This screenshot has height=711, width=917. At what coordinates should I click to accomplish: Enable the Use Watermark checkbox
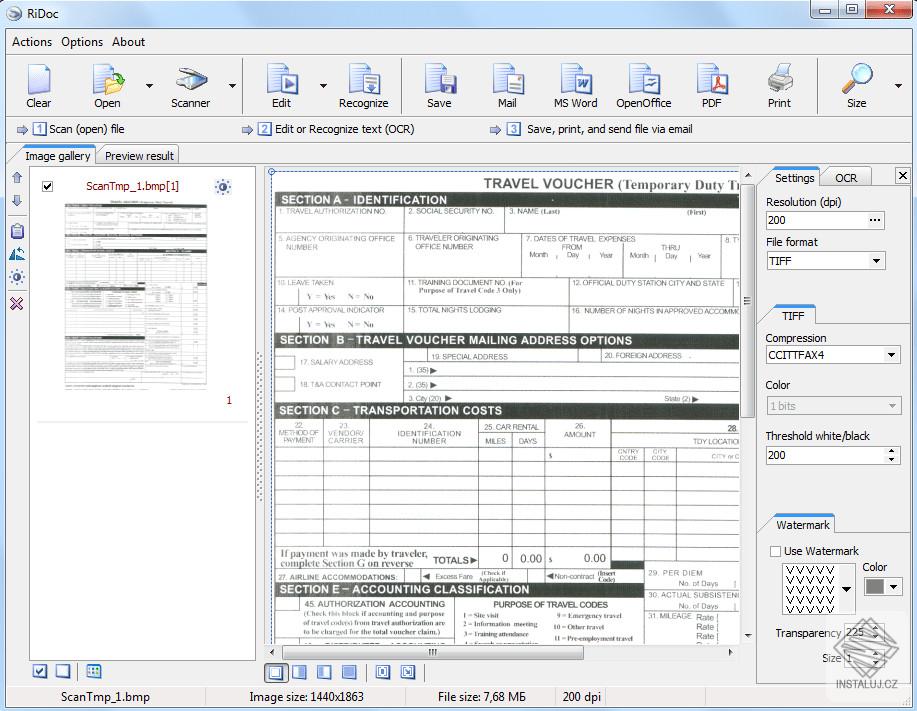(776, 551)
